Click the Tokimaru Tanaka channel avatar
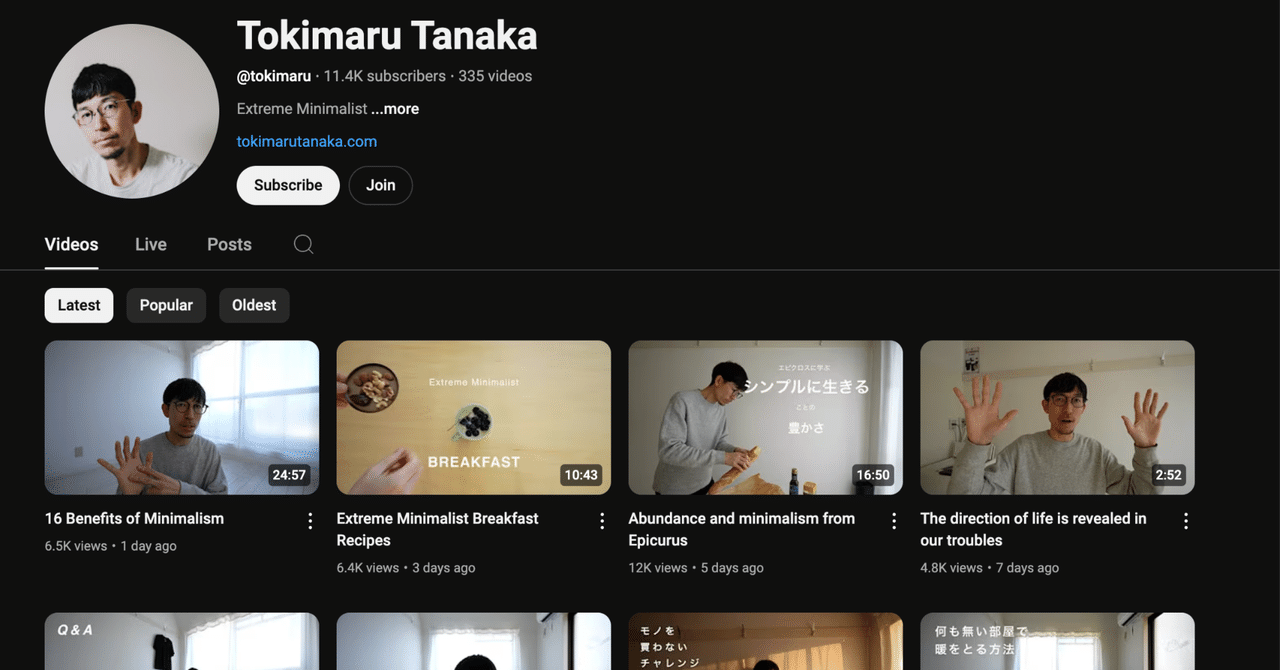Screen dimensions: 1280x670 click(131, 110)
